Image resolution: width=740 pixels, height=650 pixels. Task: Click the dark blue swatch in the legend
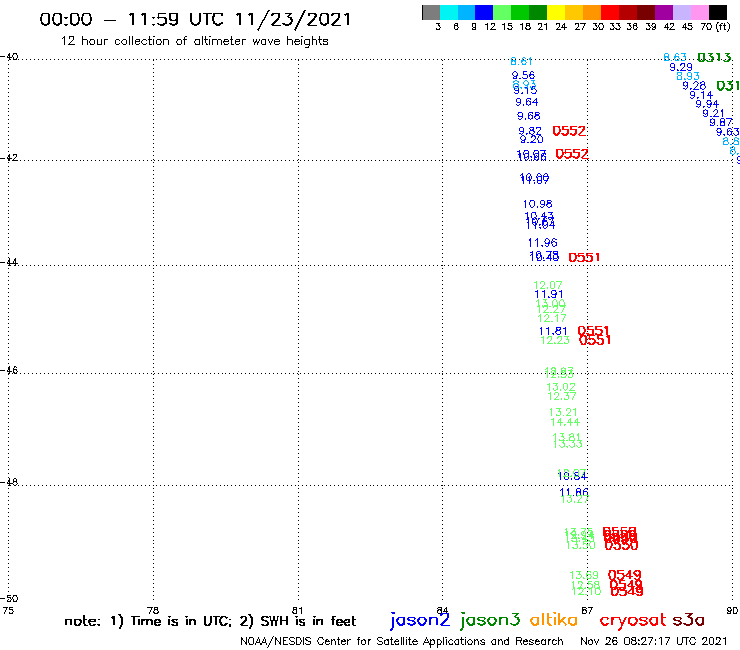coord(484,12)
